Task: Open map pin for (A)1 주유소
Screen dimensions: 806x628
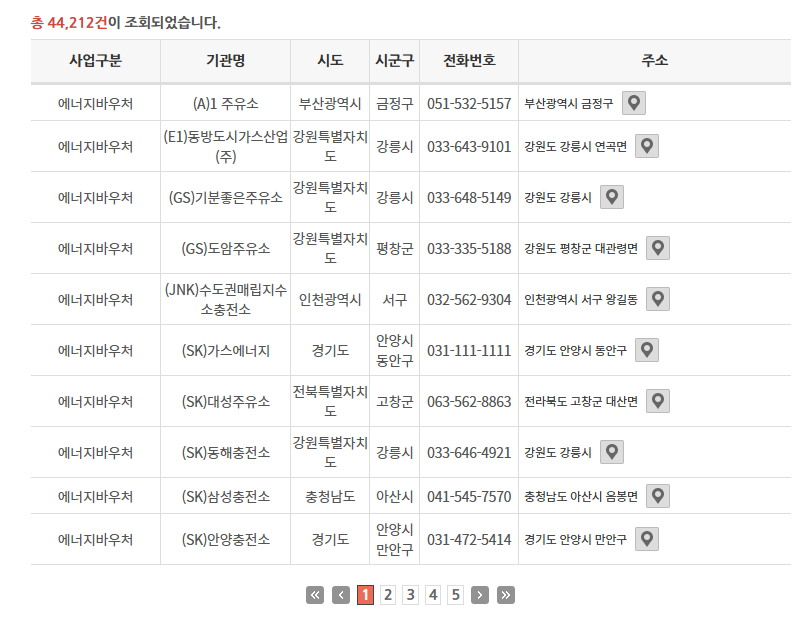Action: click(633, 103)
